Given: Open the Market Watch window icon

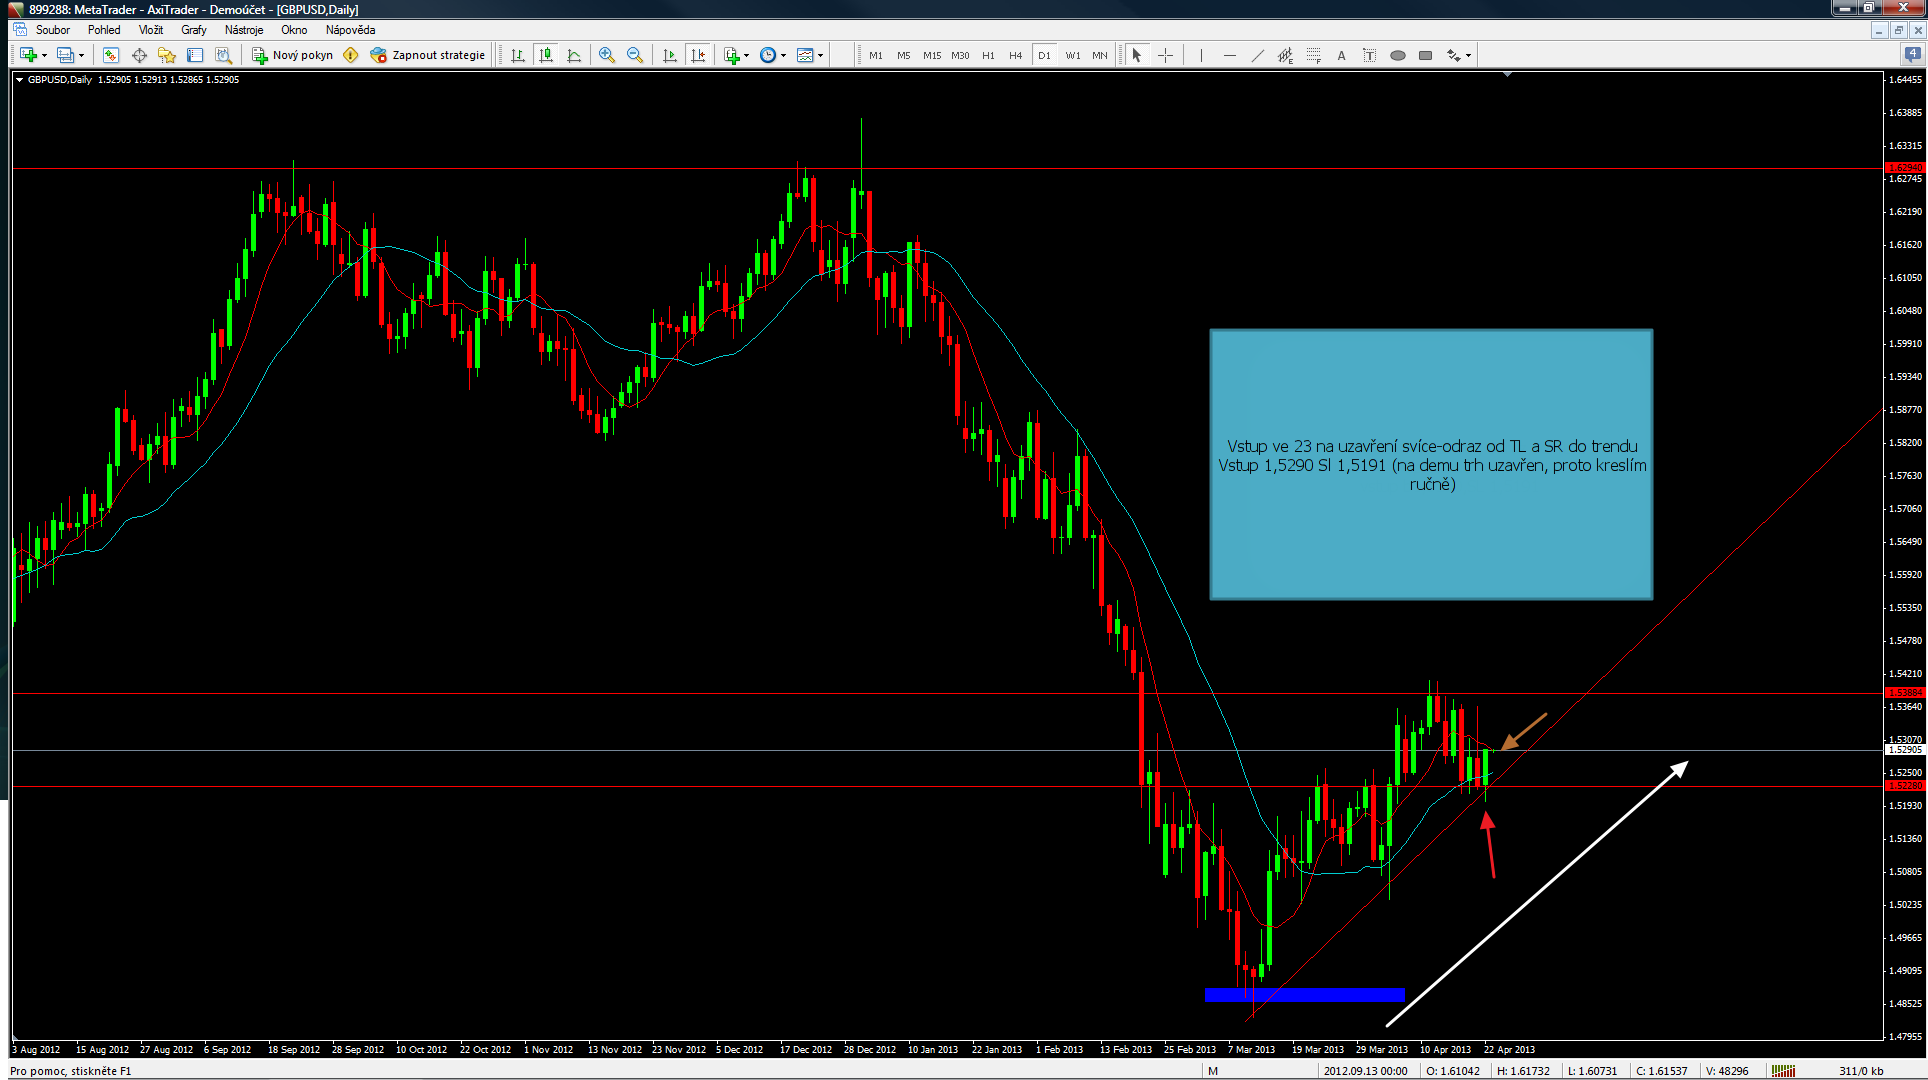Looking at the screenshot, I should [111, 55].
